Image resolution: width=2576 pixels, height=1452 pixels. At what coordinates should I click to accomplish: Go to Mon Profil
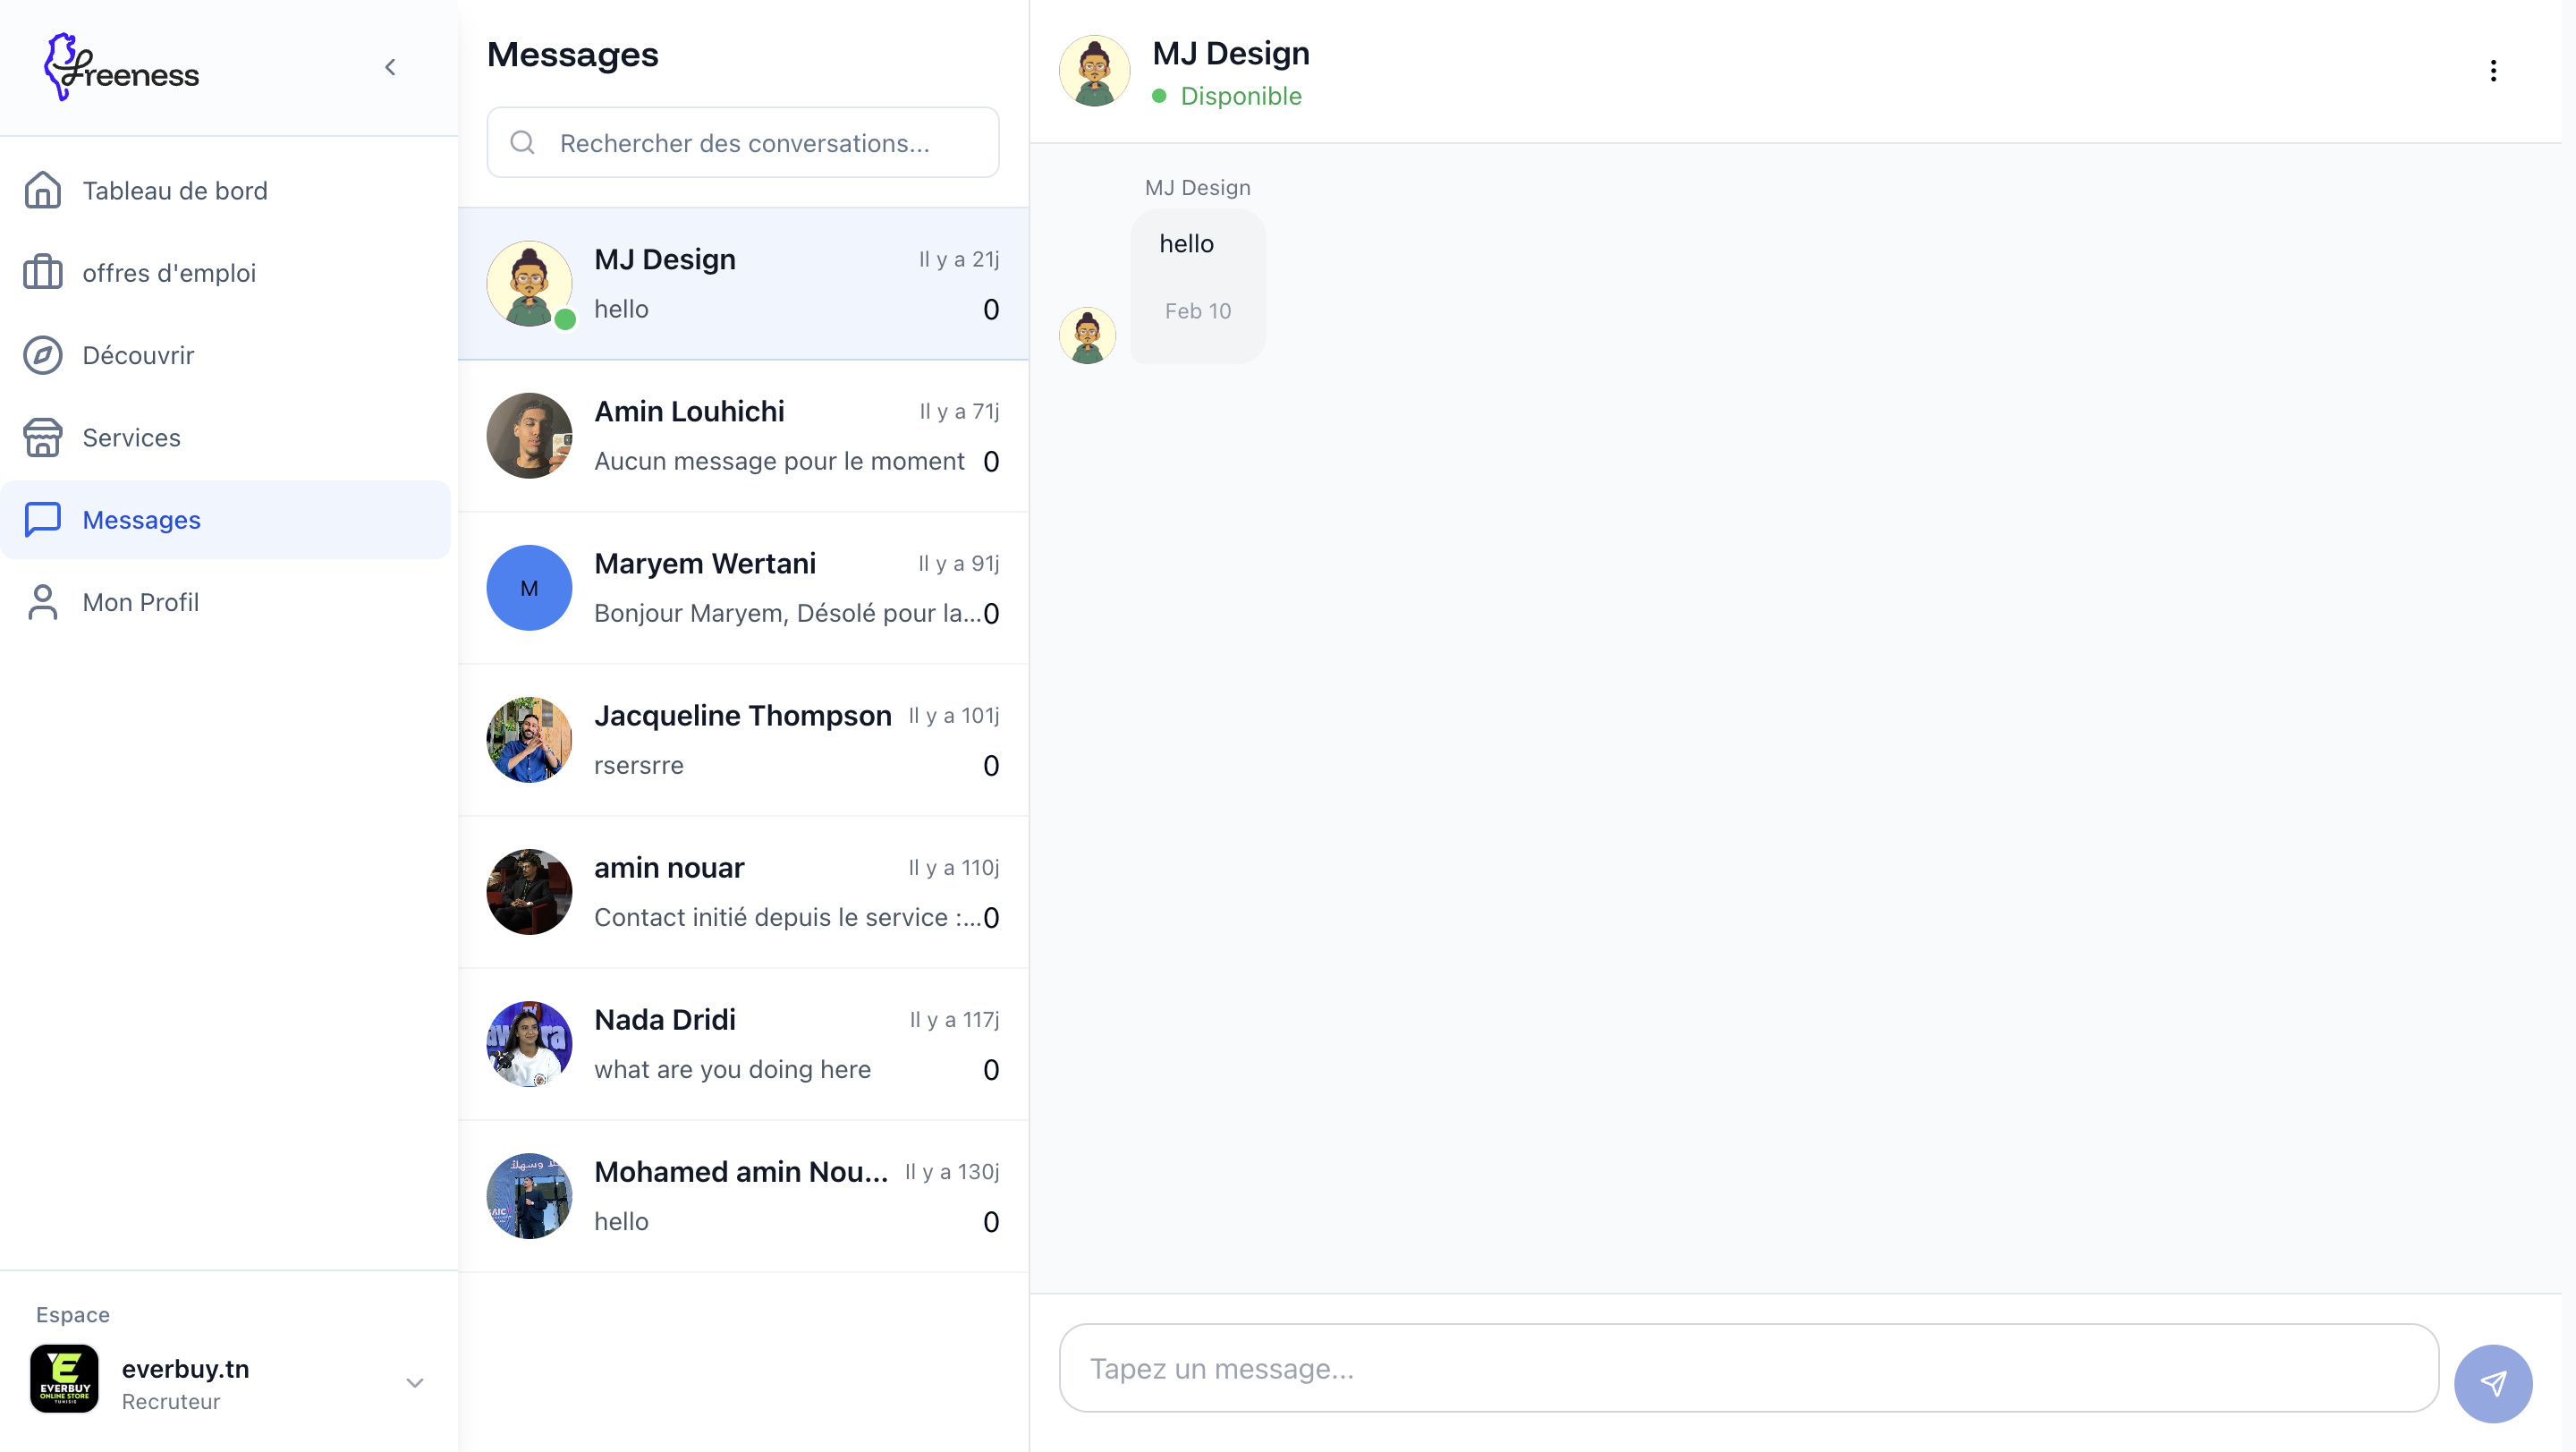pos(140,602)
